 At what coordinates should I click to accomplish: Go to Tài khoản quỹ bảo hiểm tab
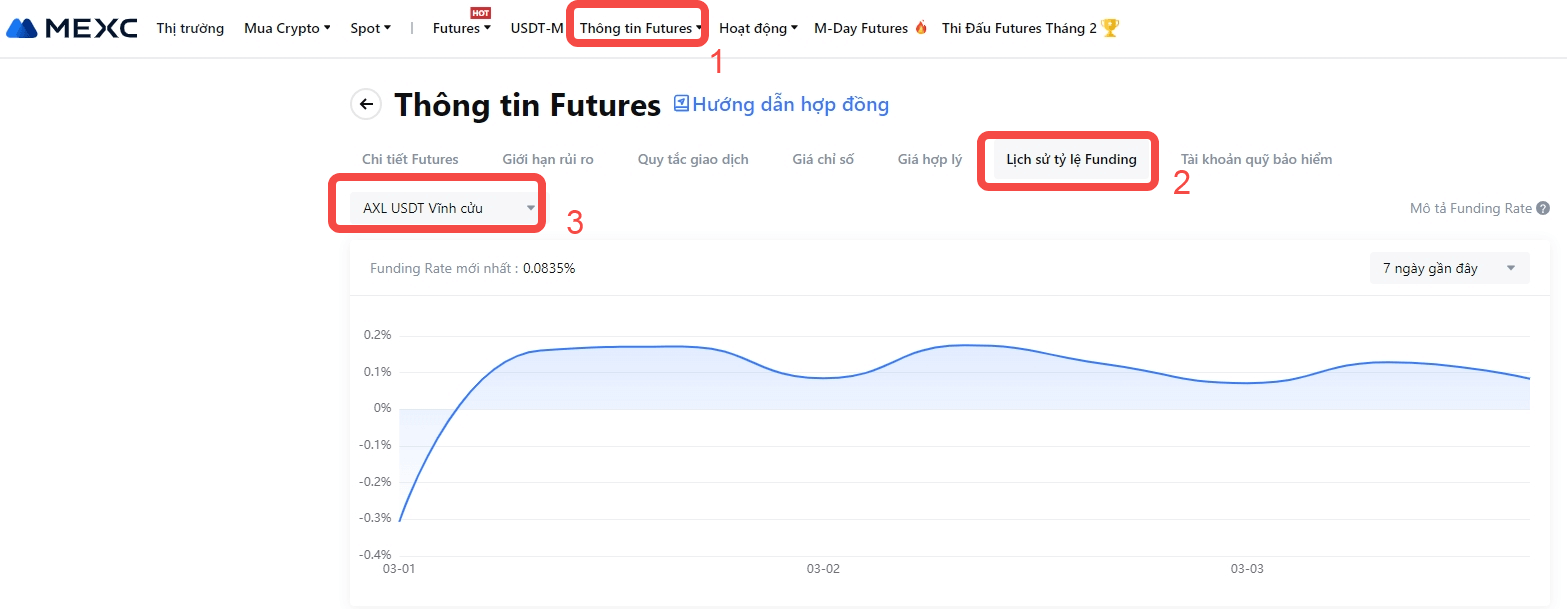[x=1256, y=159]
